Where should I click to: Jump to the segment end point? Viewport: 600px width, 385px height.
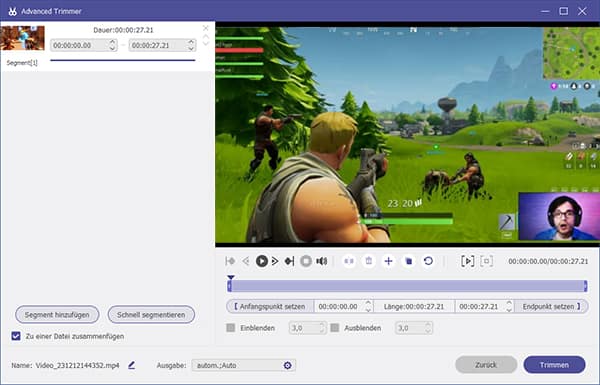tap(289, 261)
